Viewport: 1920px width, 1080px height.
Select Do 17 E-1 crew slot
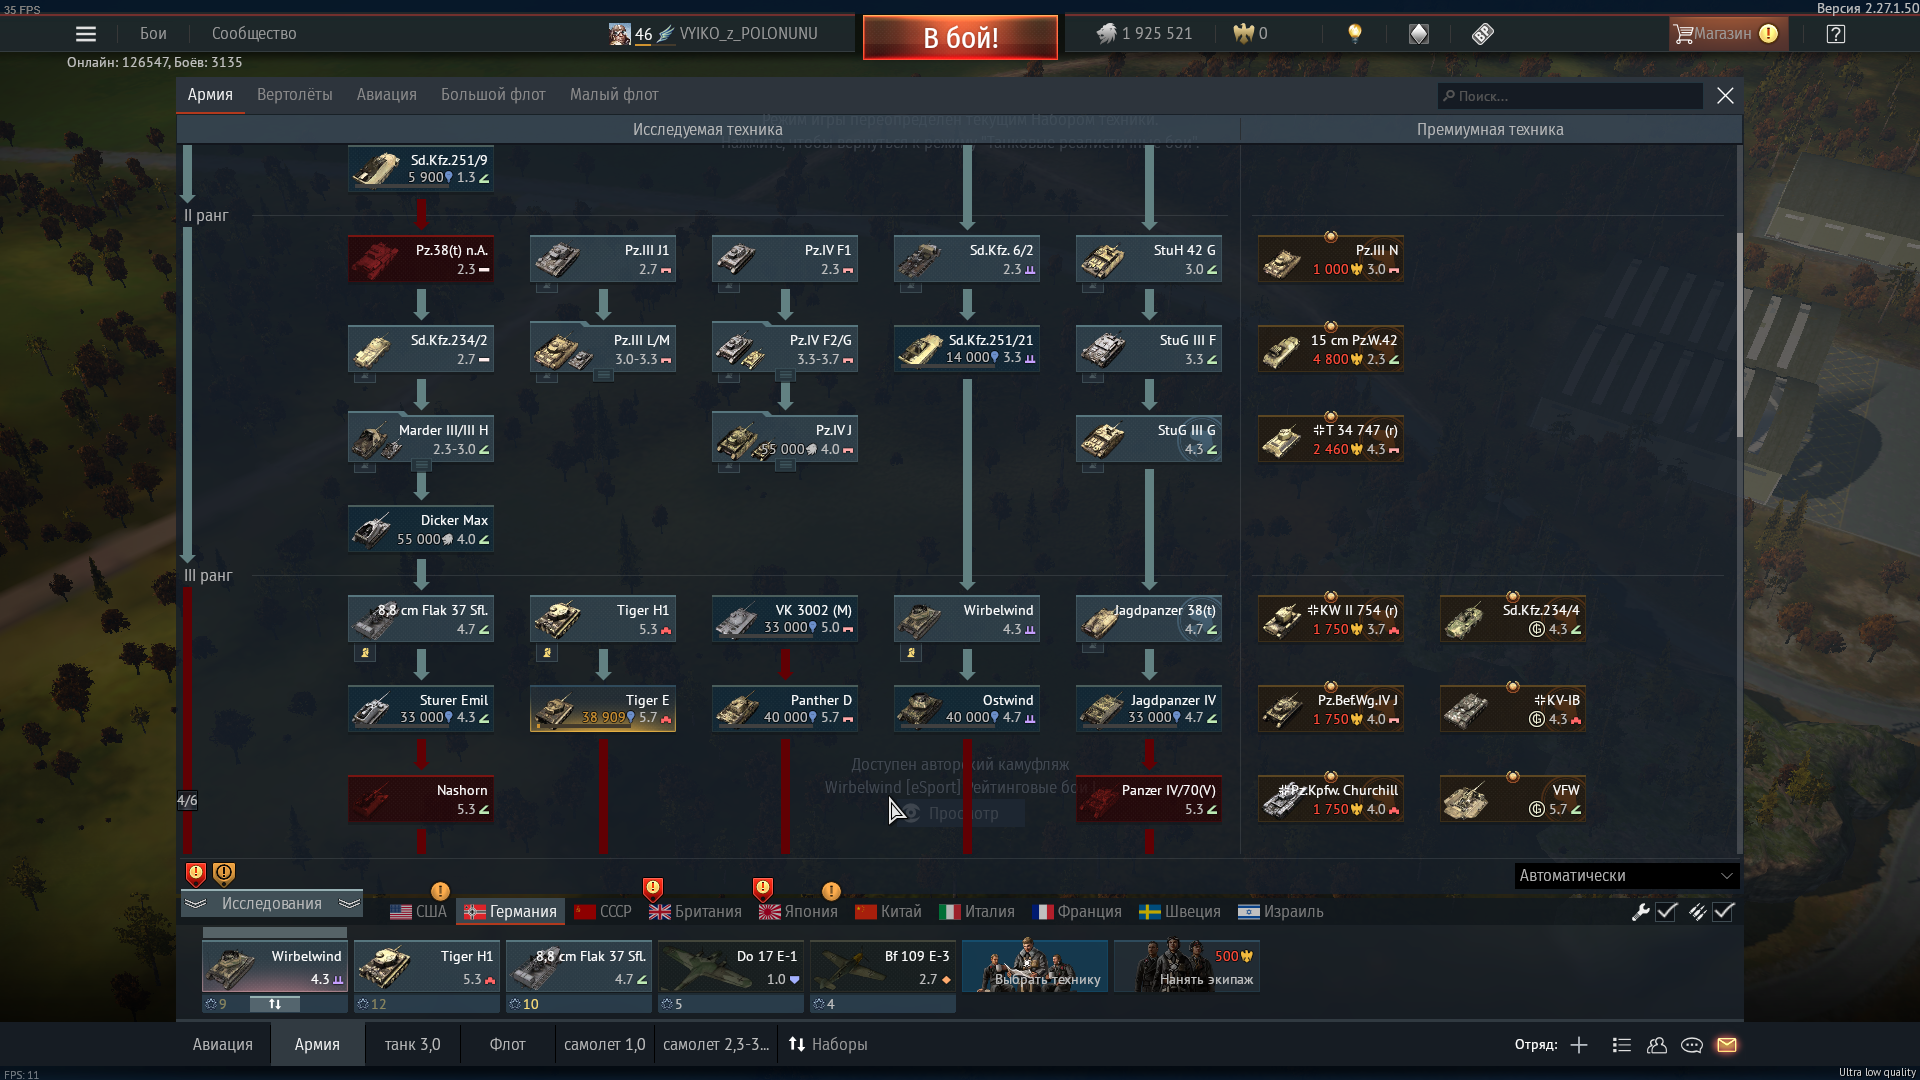point(731,967)
